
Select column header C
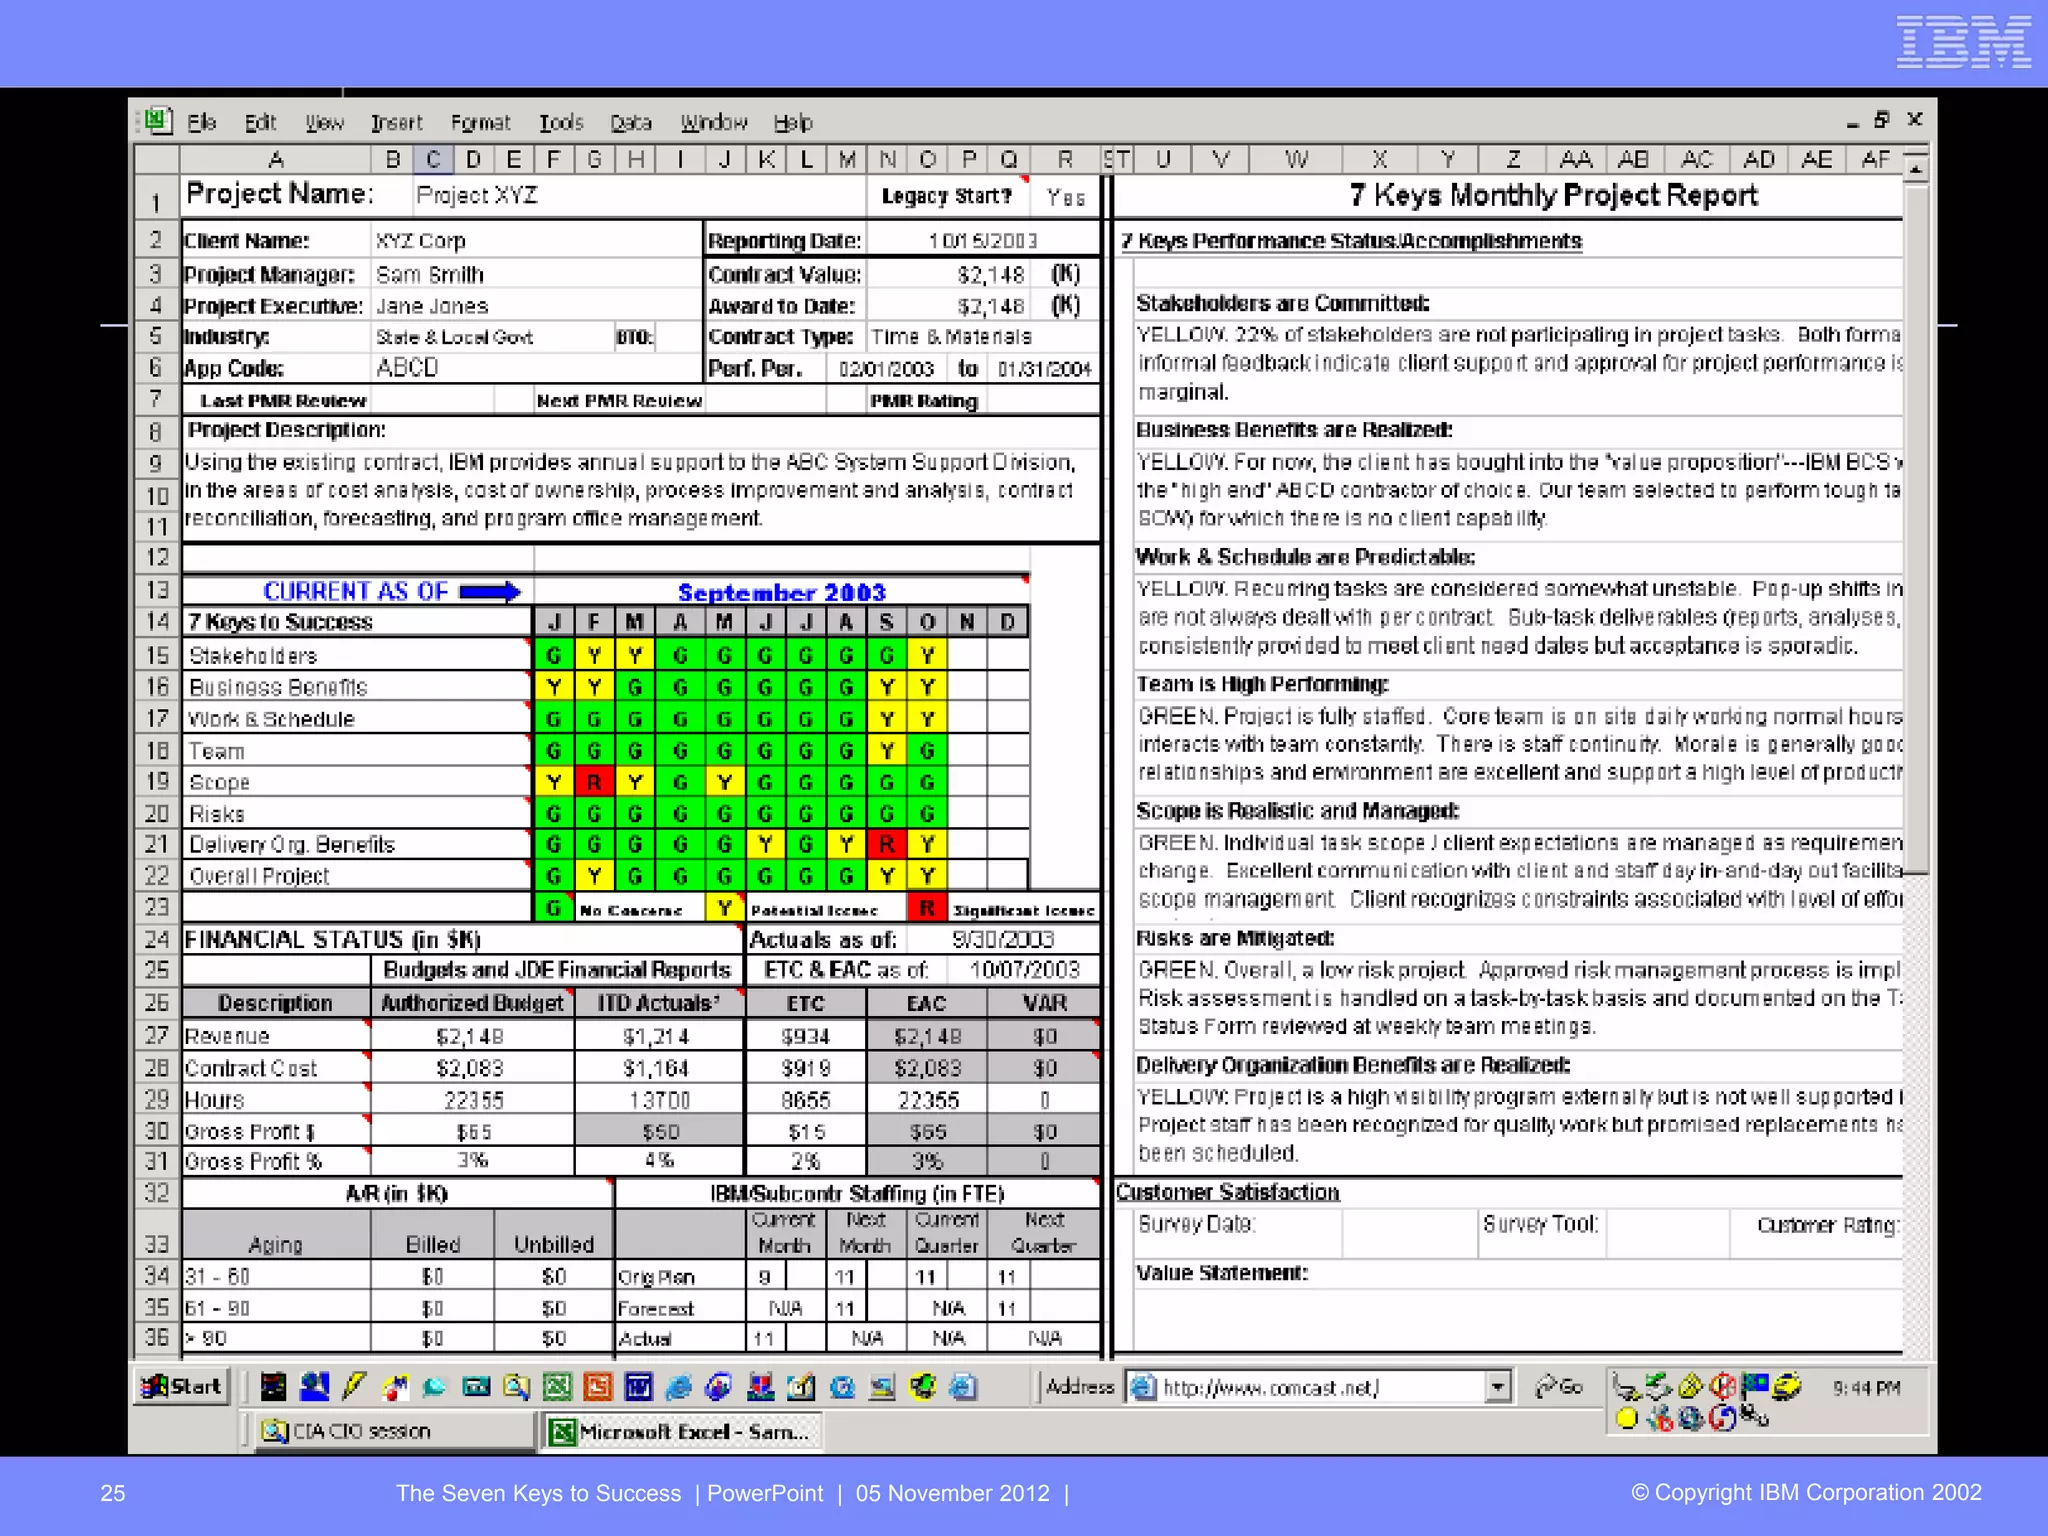[432, 159]
